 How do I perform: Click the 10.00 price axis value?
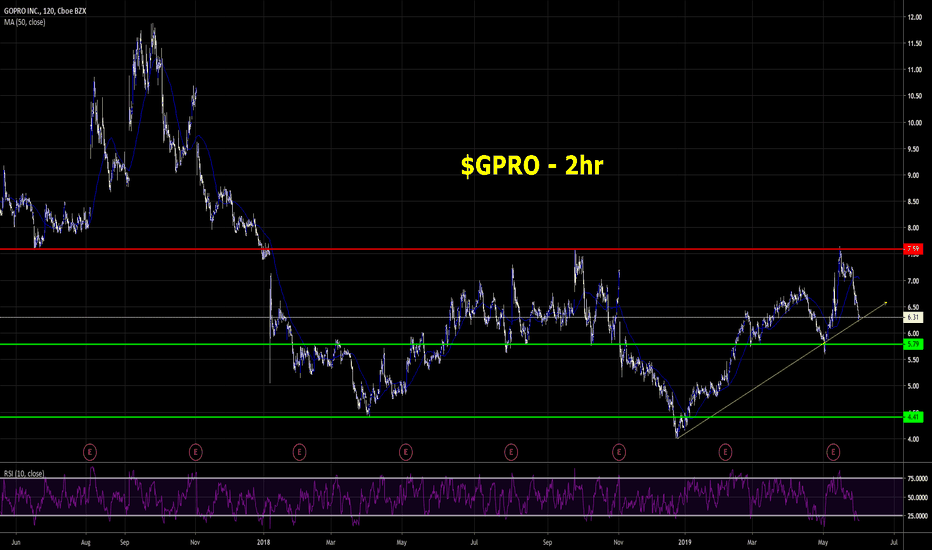tap(914, 123)
